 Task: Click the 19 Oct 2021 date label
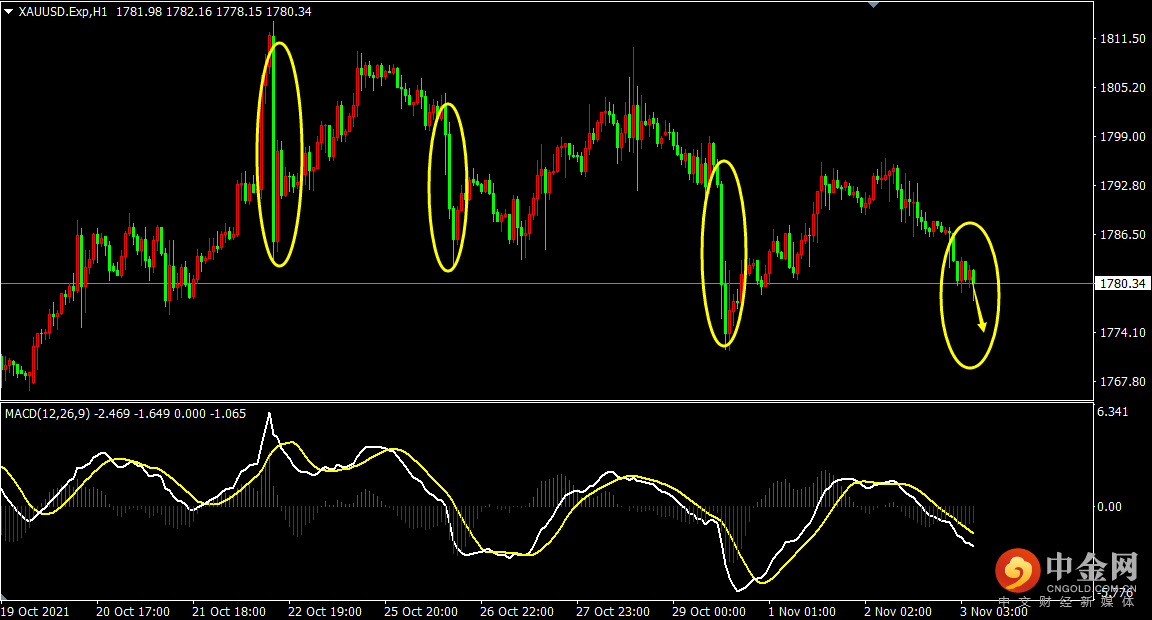pyautogui.click(x=35, y=611)
